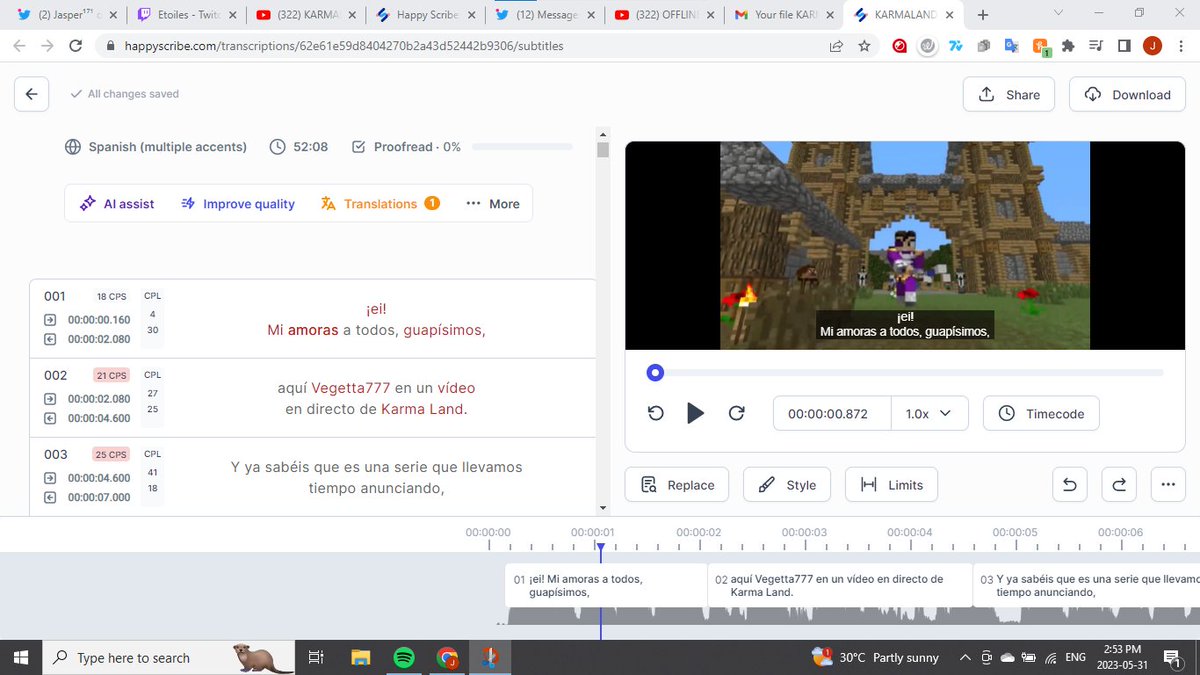Click the Spanish language globe icon
This screenshot has width=1200, height=675.
click(72, 147)
